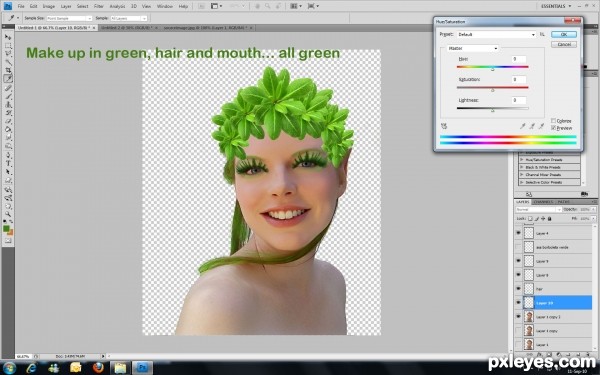Switch to the Paths tab
The image size is (600, 375).
[563, 202]
